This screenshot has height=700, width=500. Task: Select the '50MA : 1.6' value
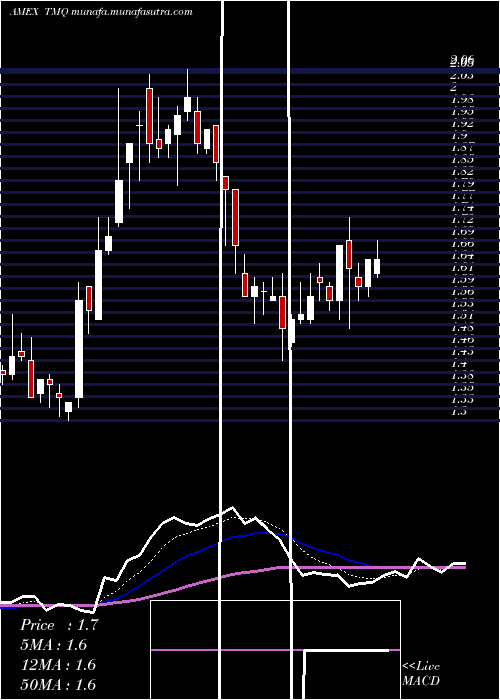tap(58, 684)
